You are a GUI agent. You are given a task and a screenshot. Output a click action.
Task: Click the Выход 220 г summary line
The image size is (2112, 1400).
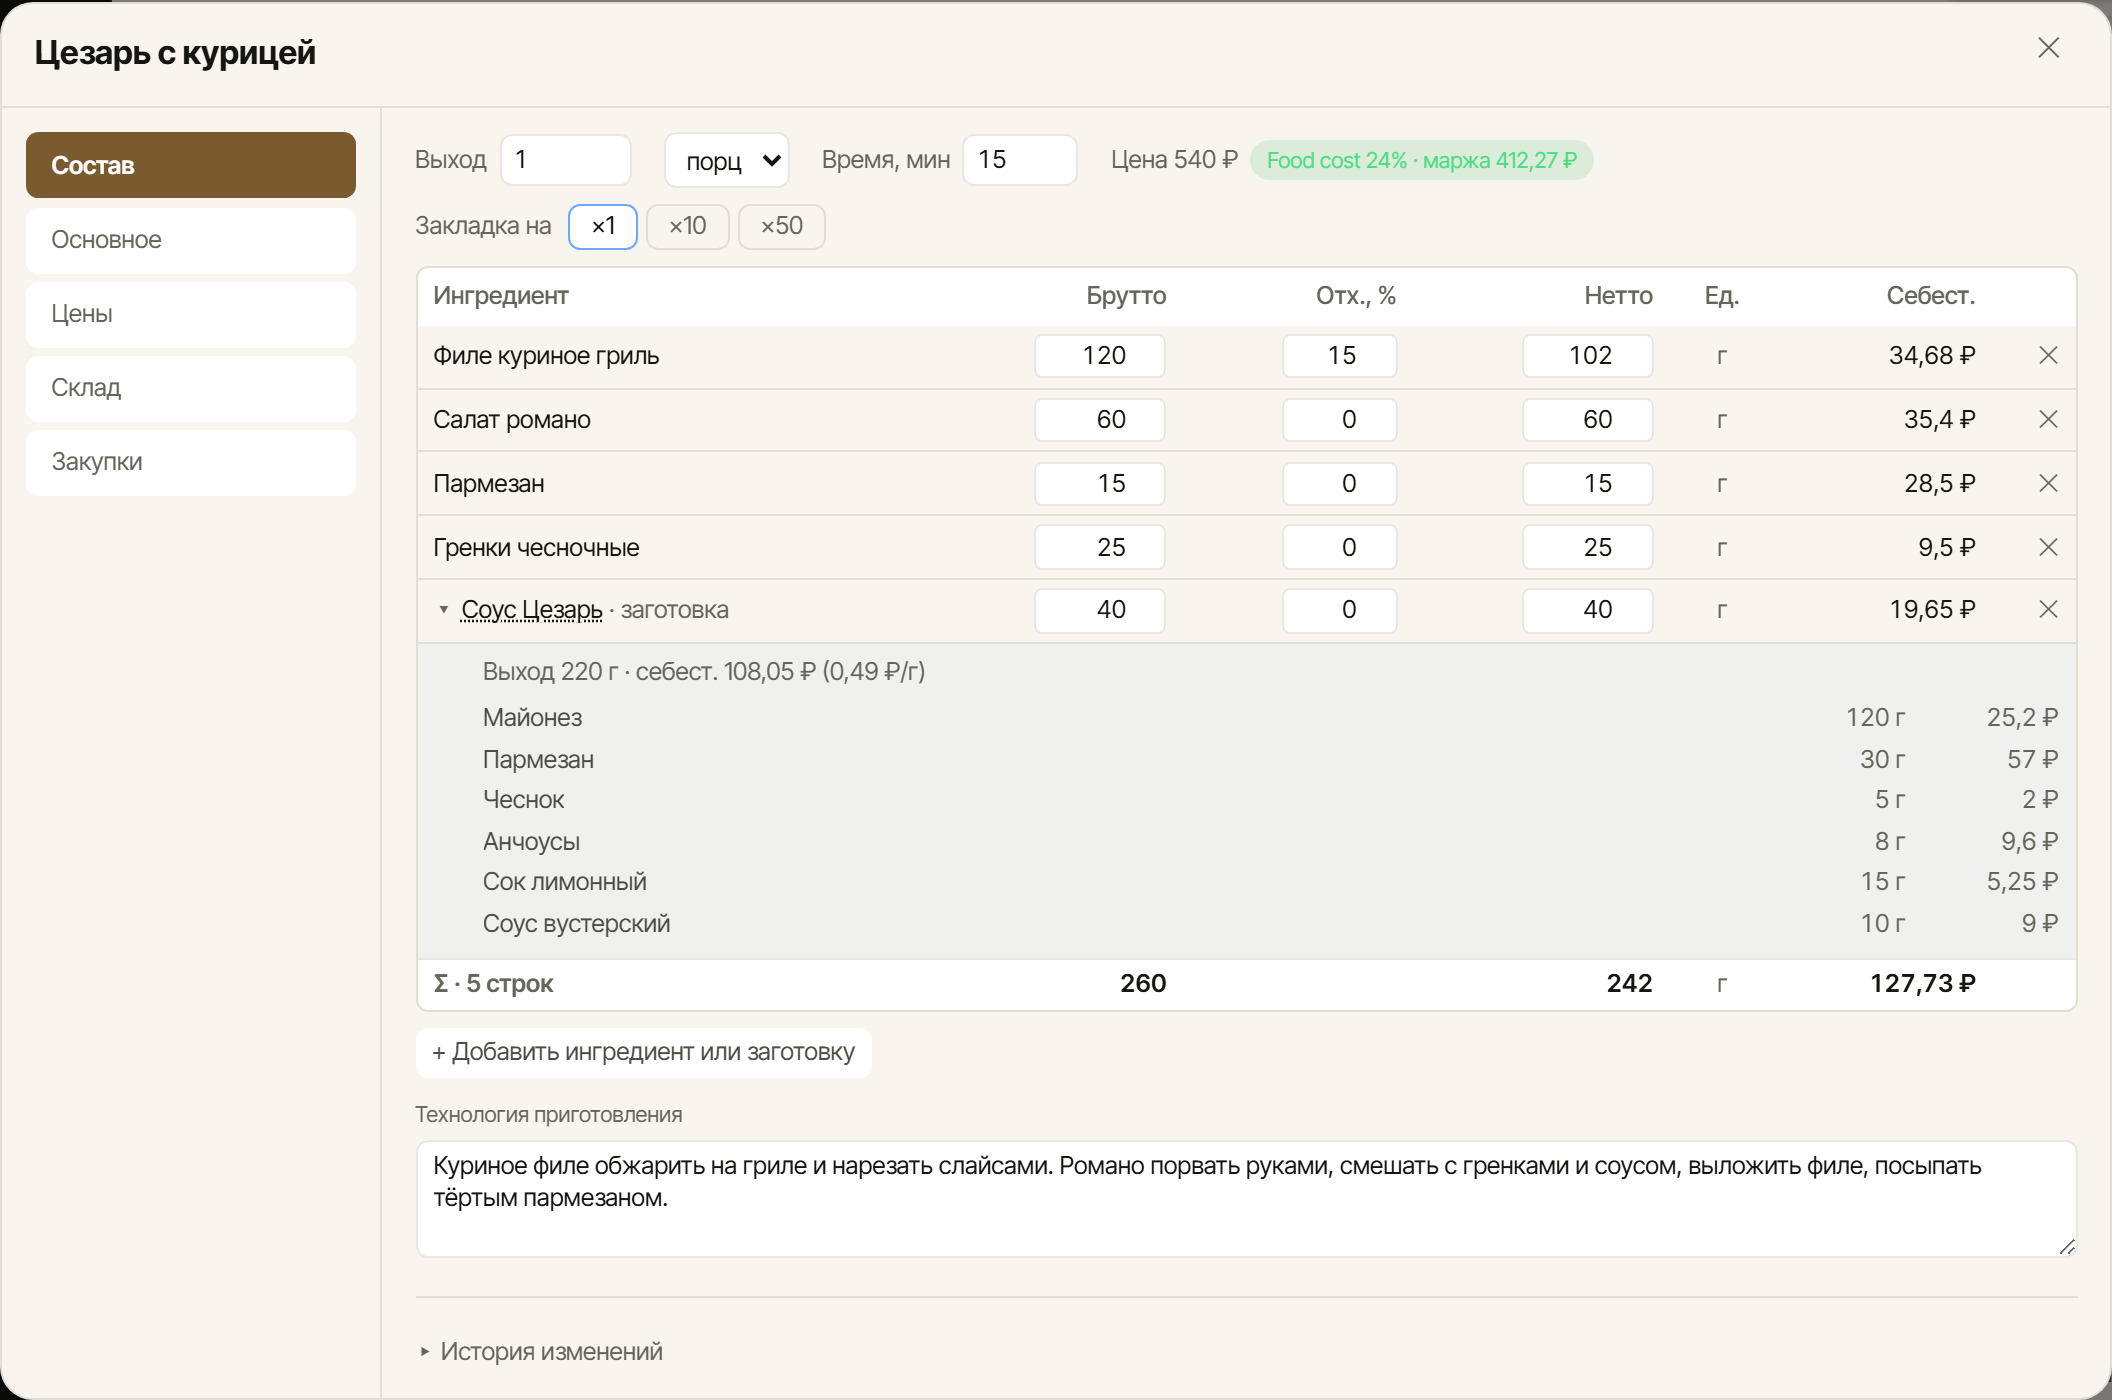tap(704, 672)
